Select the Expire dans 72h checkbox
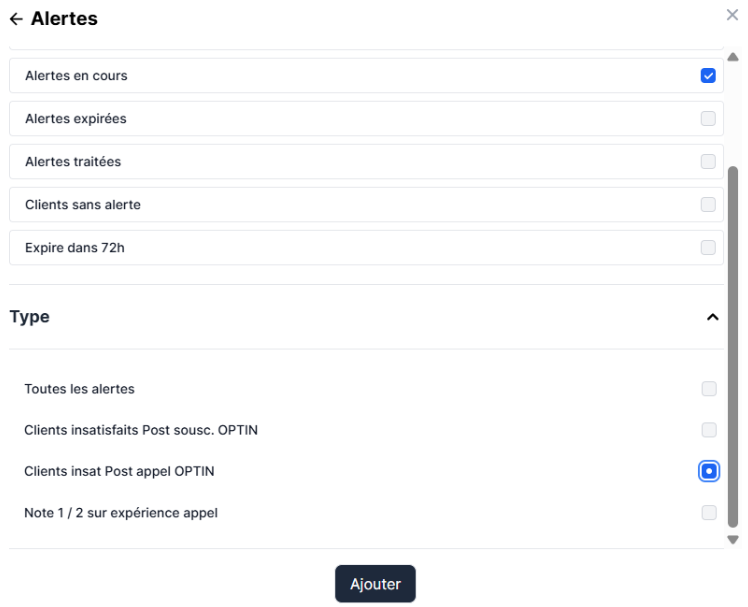The image size is (748, 607). [x=708, y=248]
